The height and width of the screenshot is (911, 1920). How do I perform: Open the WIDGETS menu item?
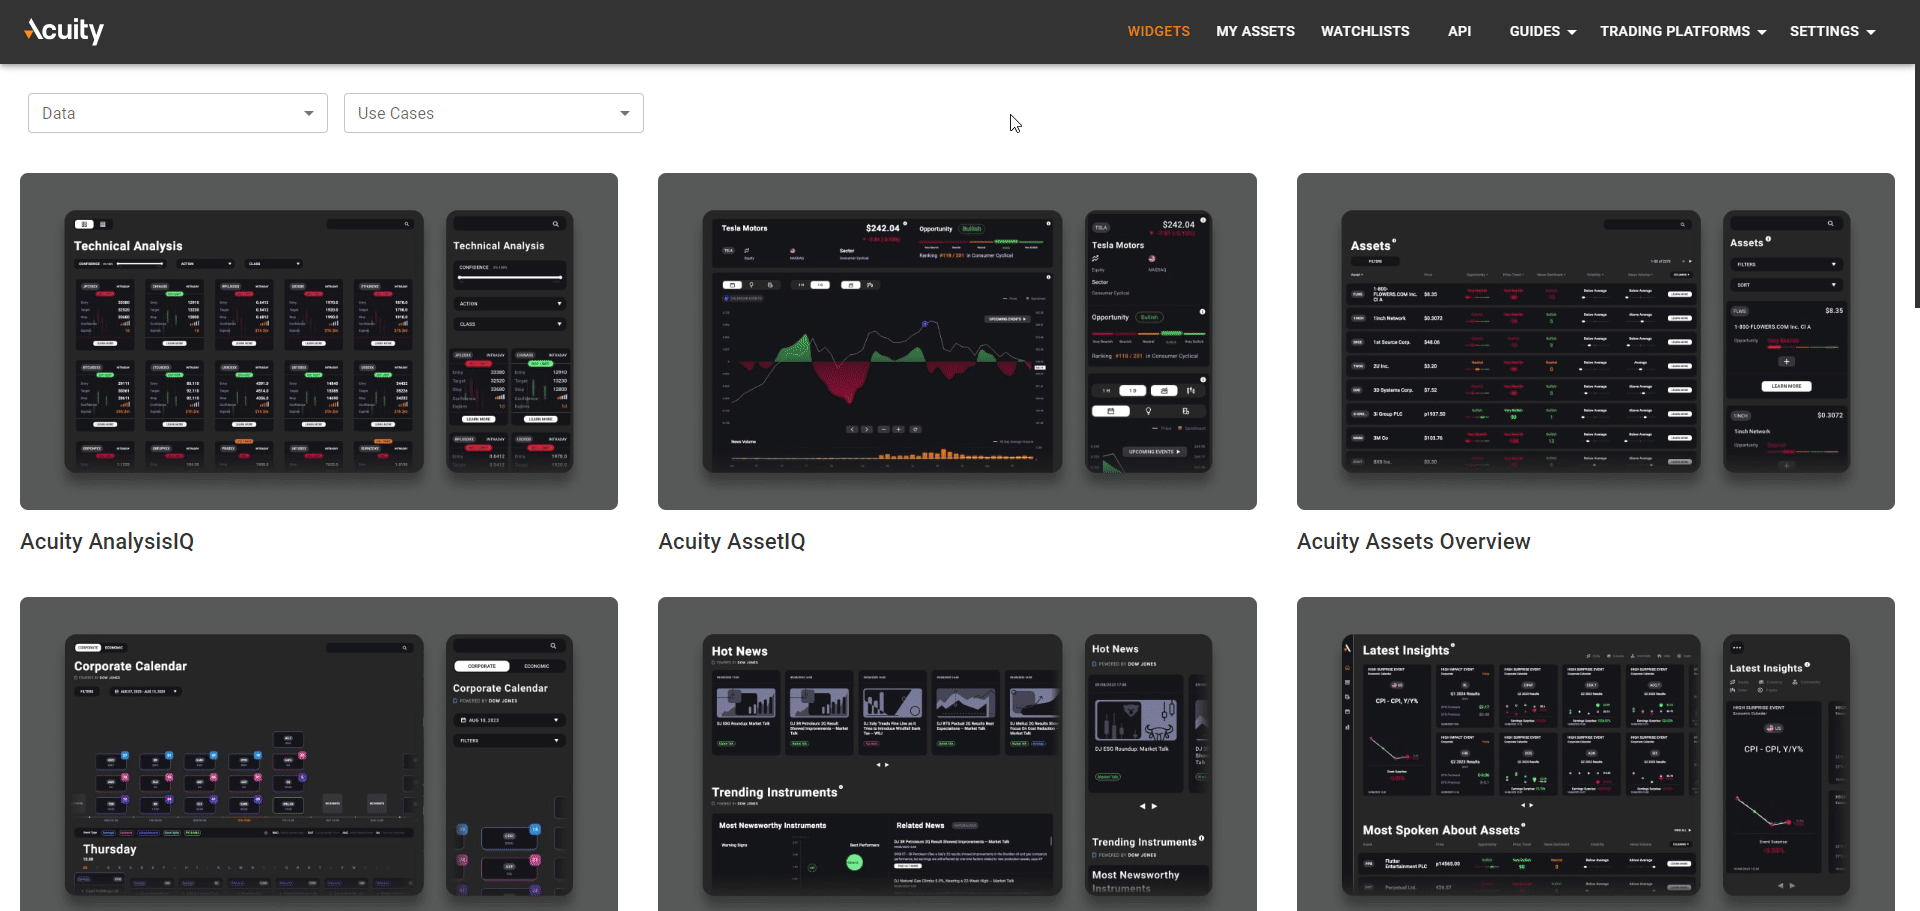[x=1158, y=31]
